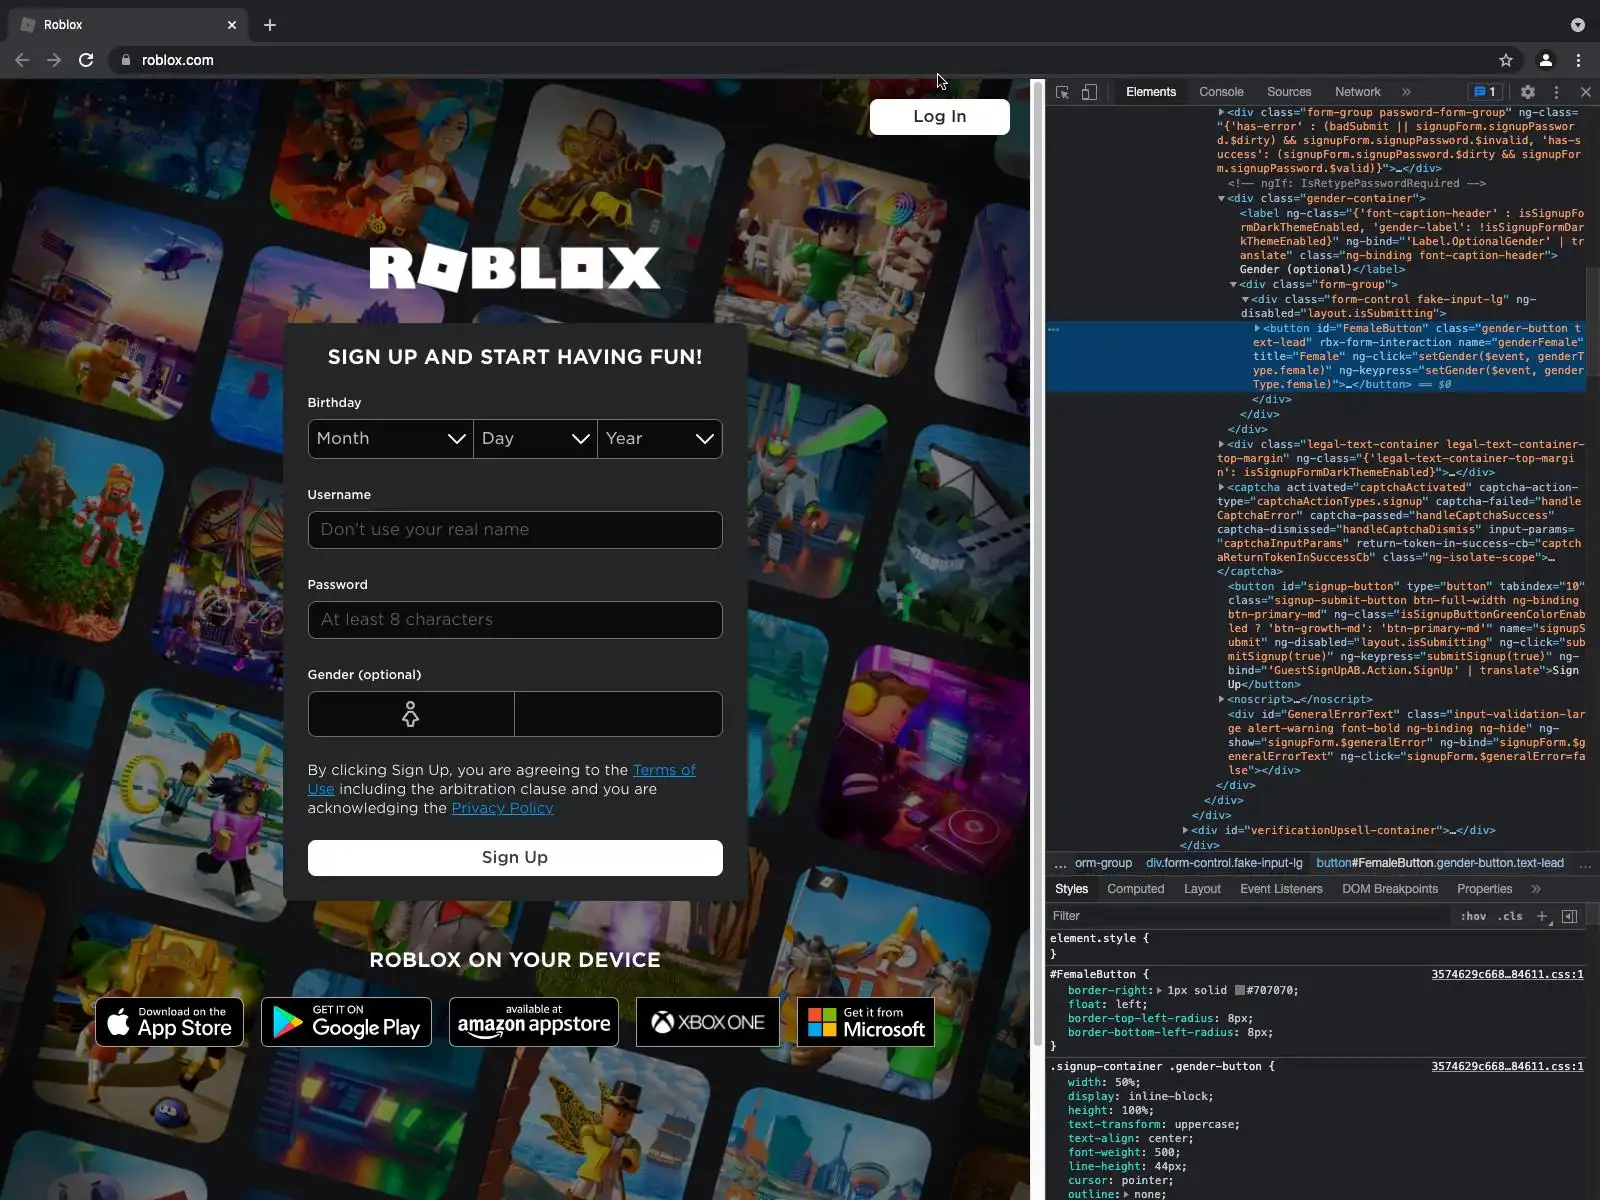Image resolution: width=1600 pixels, height=1200 pixels.
Task: Open Download on the App Store badge
Action: (169, 1022)
